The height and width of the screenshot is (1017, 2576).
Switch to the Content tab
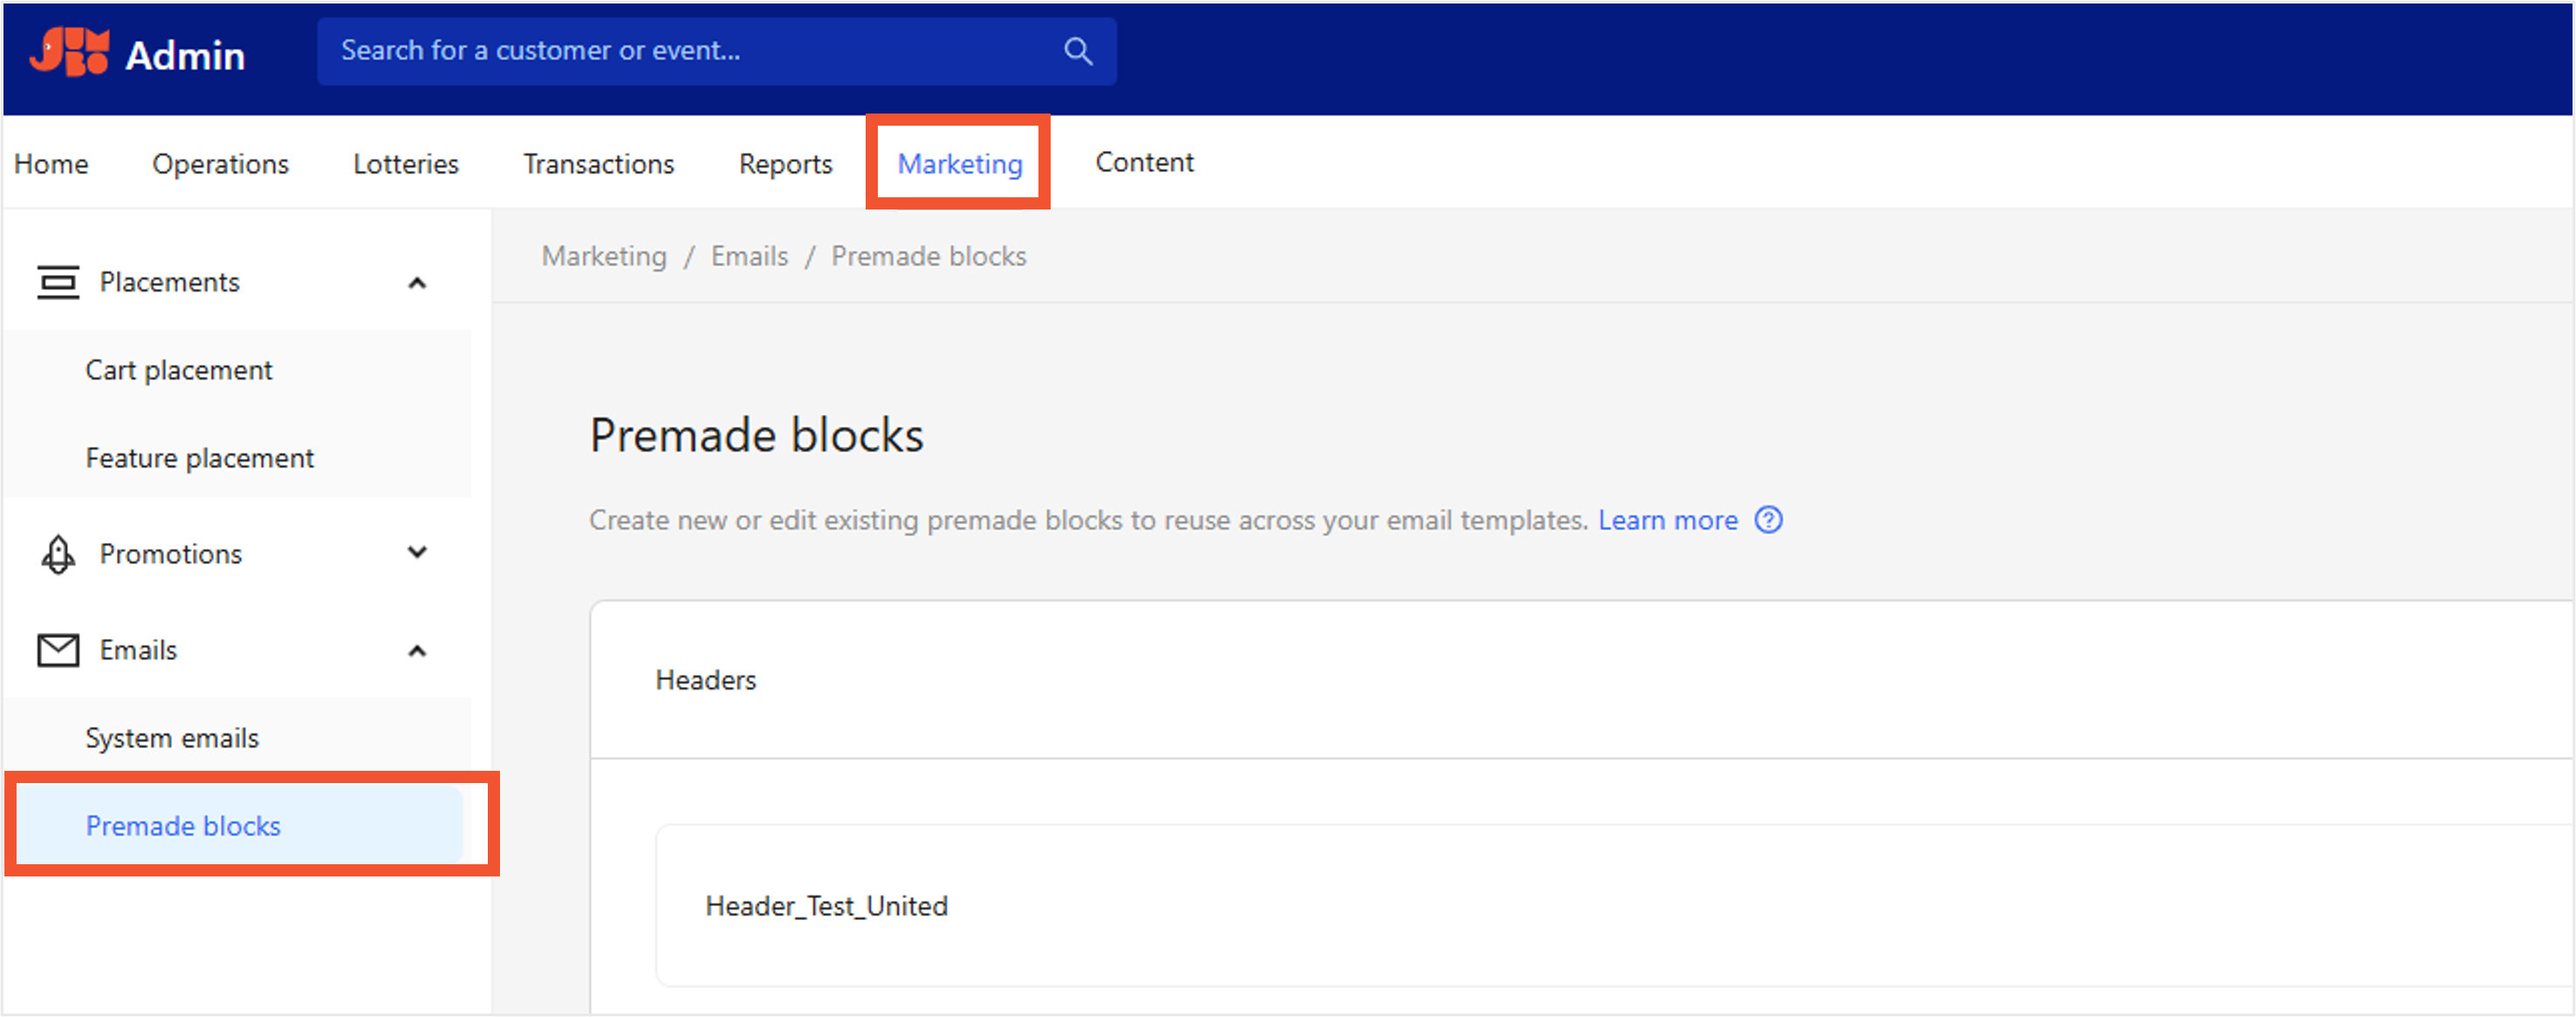pyautogui.click(x=1144, y=162)
